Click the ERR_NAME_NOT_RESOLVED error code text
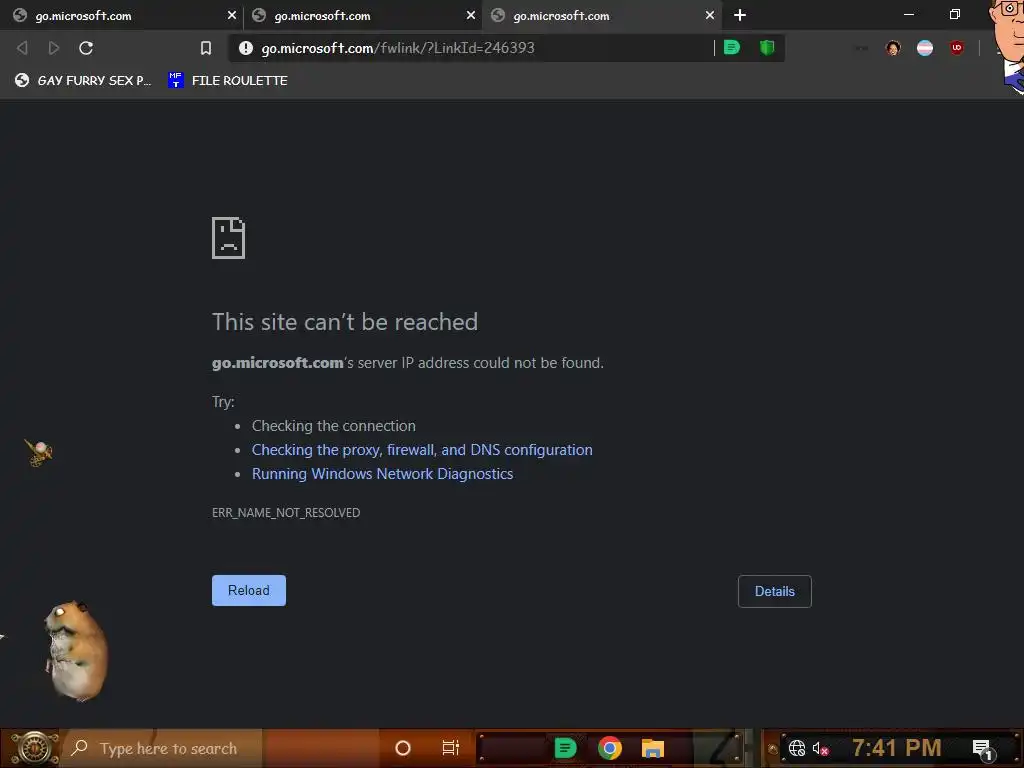1024x768 pixels. 285,513
